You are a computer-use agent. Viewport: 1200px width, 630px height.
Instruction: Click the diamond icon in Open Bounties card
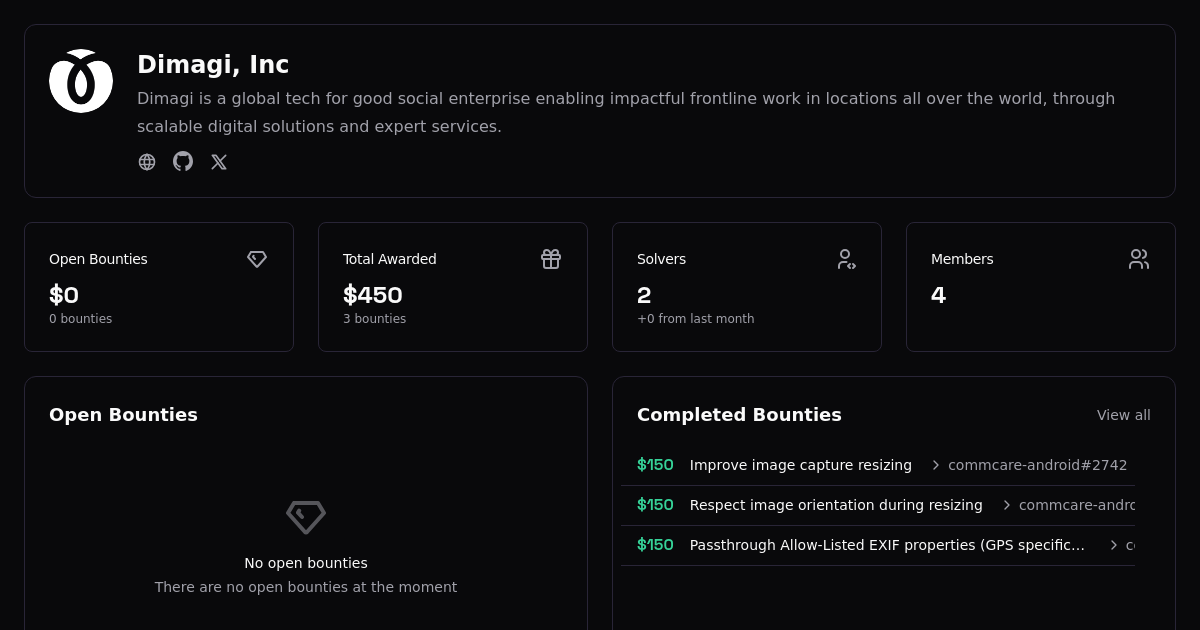pyautogui.click(x=257, y=259)
